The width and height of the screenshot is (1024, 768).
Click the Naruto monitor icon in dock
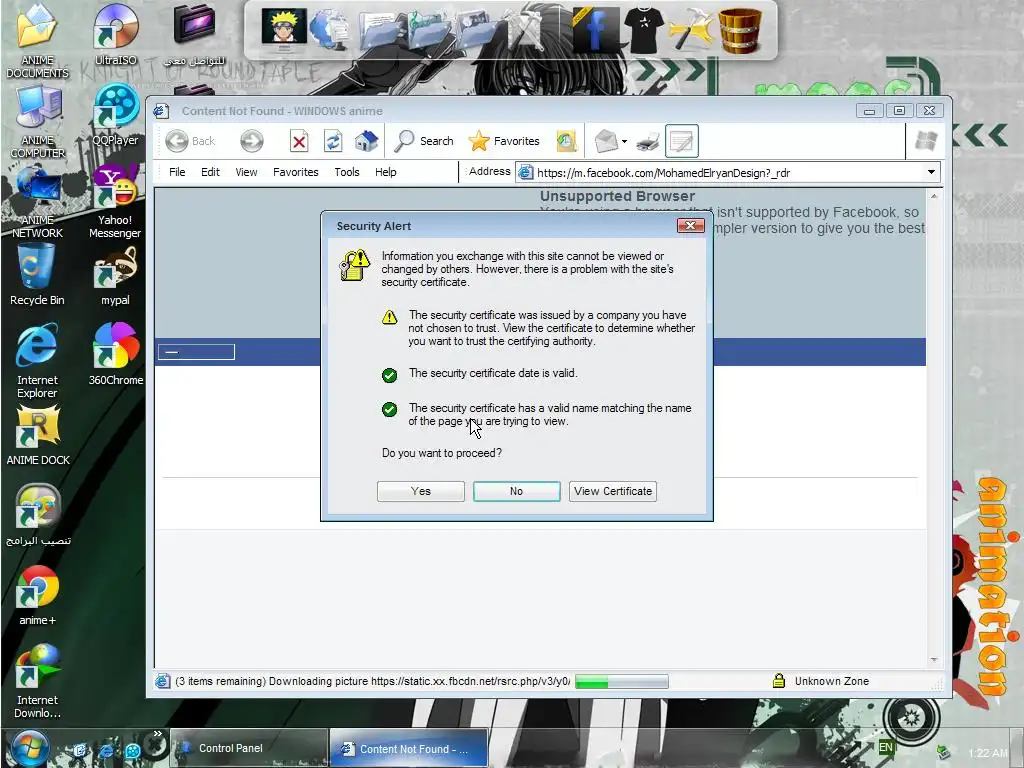pyautogui.click(x=283, y=27)
